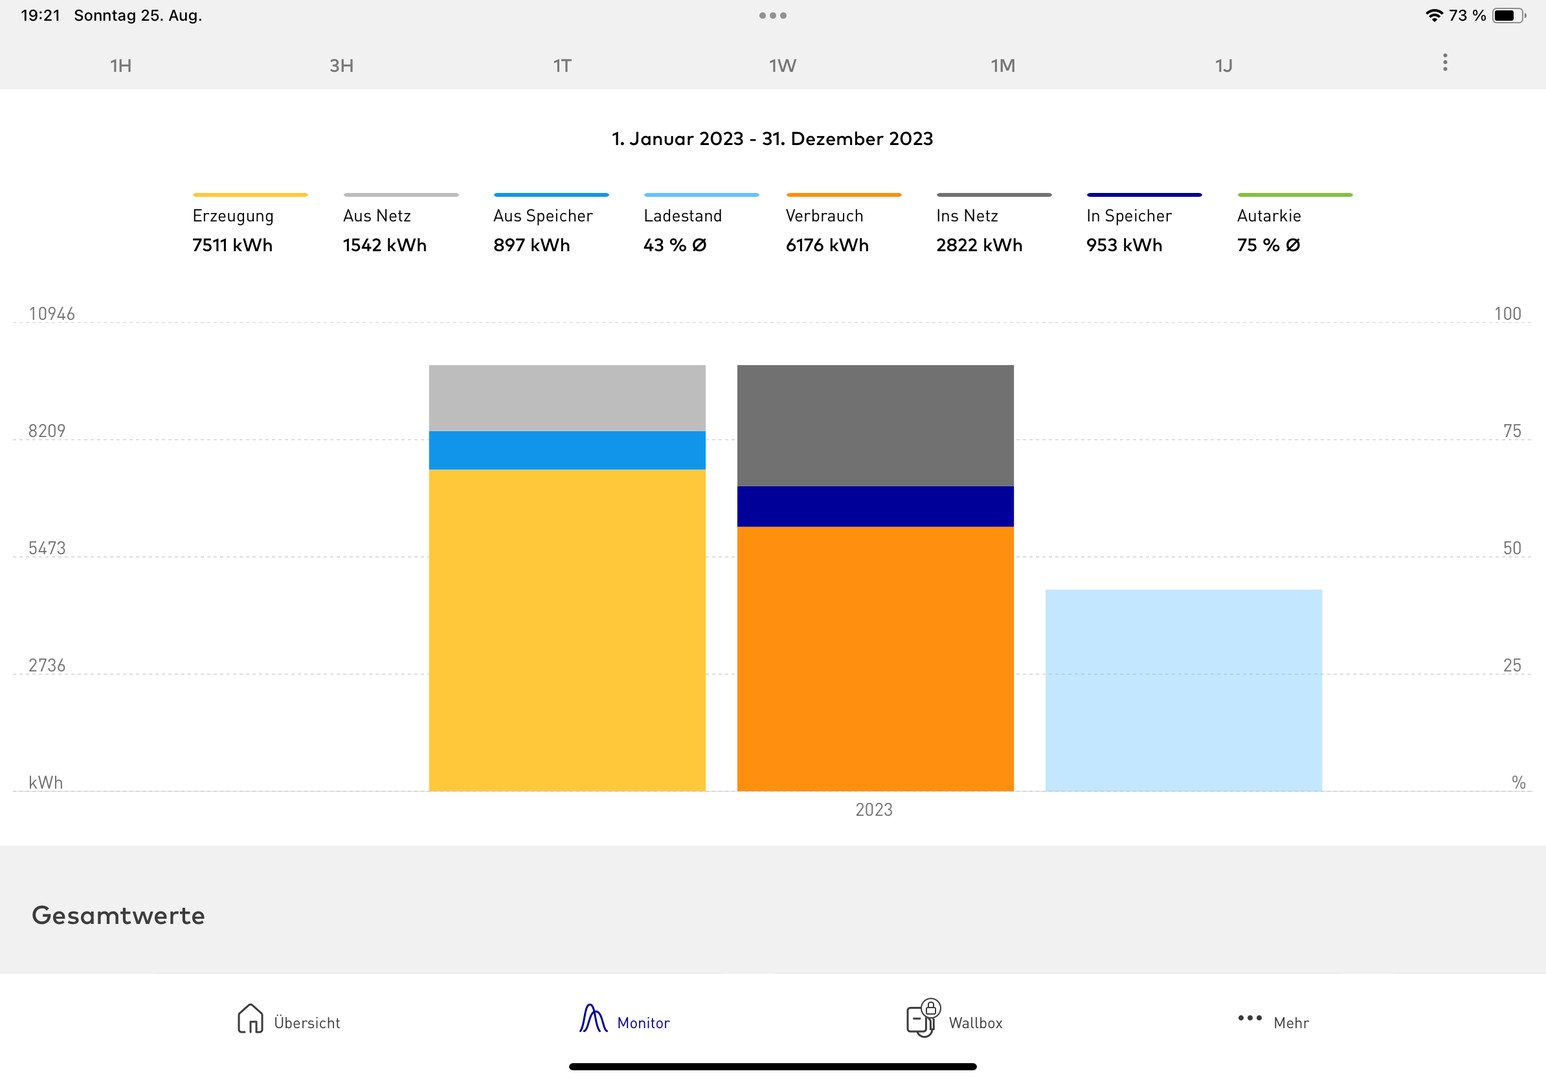Screen dimensions: 1546x1080
Task: Click the 43 % Ø Ladestand value
Action: [x=675, y=245]
